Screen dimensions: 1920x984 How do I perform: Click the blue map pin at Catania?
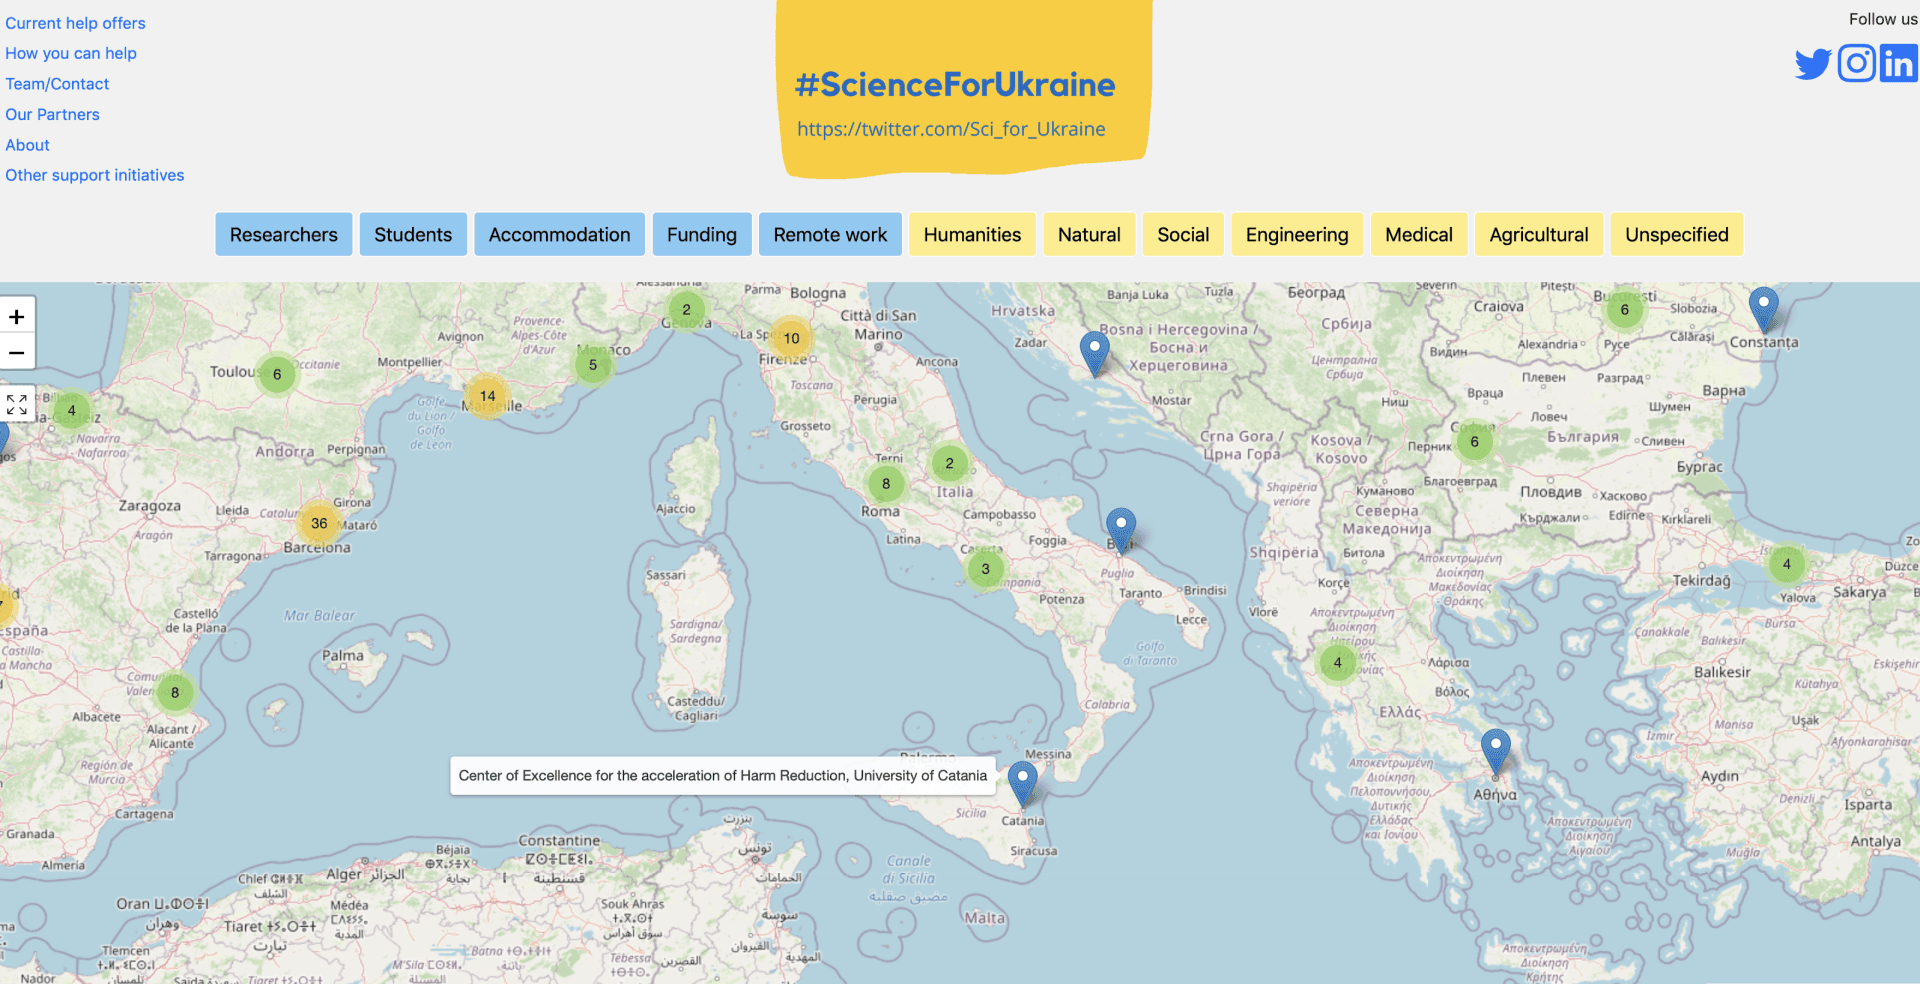1022,781
